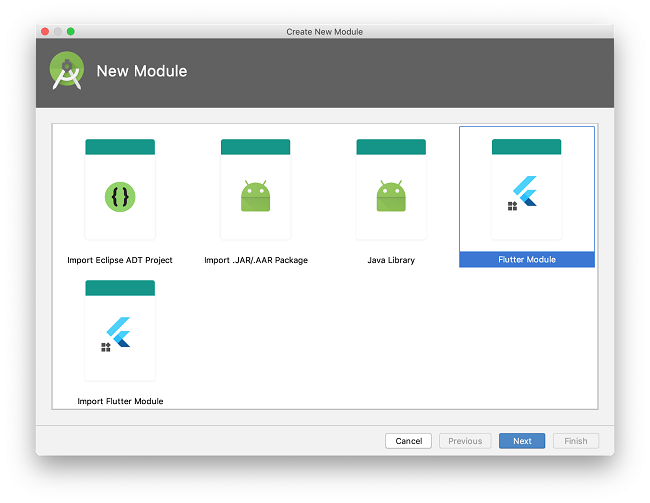
Task: Proceed with the Next button
Action: (x=522, y=441)
